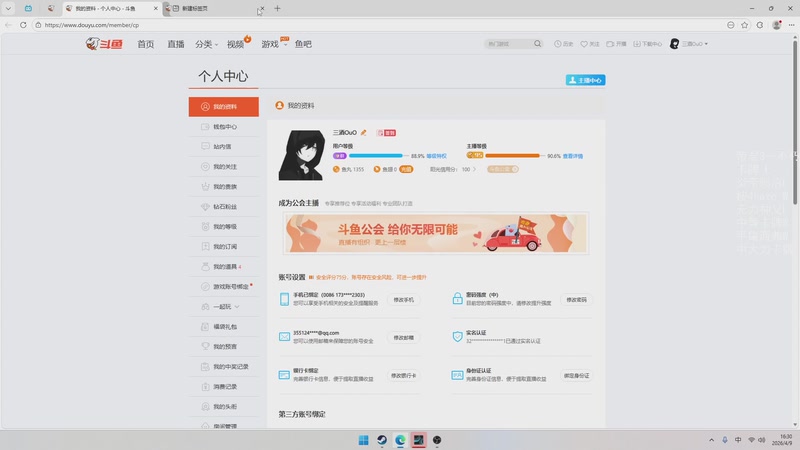Viewport: 800px width, 450px height.
Task: Click the sunshine credit score arrow
Action: (x=474, y=169)
